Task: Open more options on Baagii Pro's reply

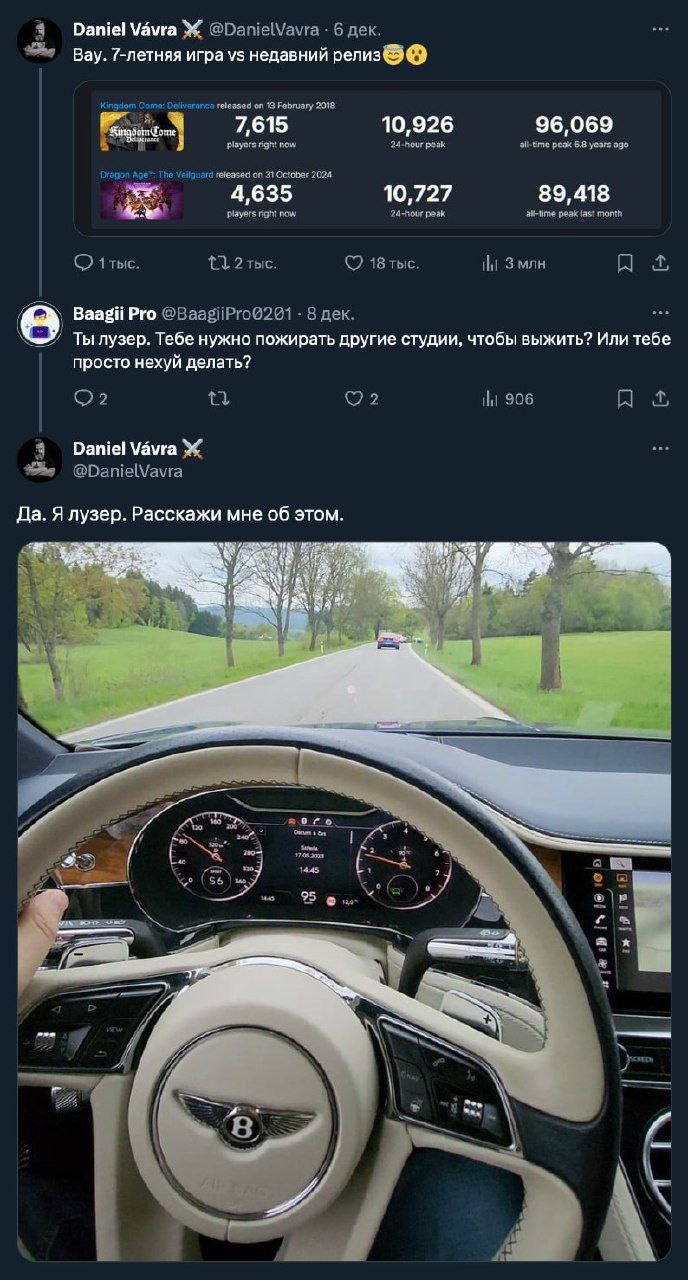Action: 660,313
